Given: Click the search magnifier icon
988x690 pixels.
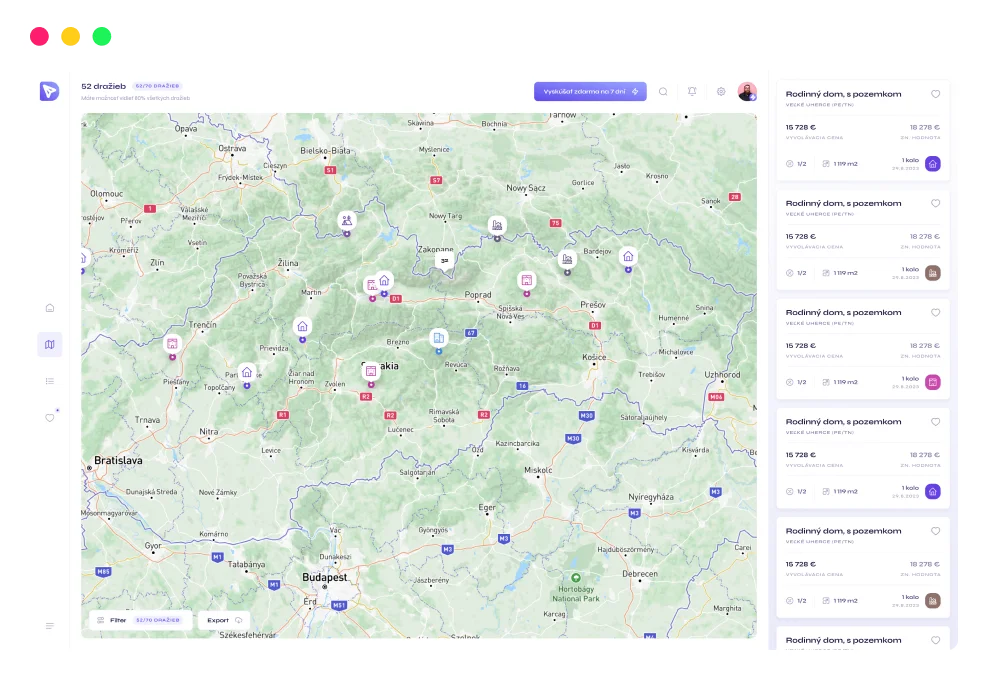Looking at the screenshot, I should 662,92.
